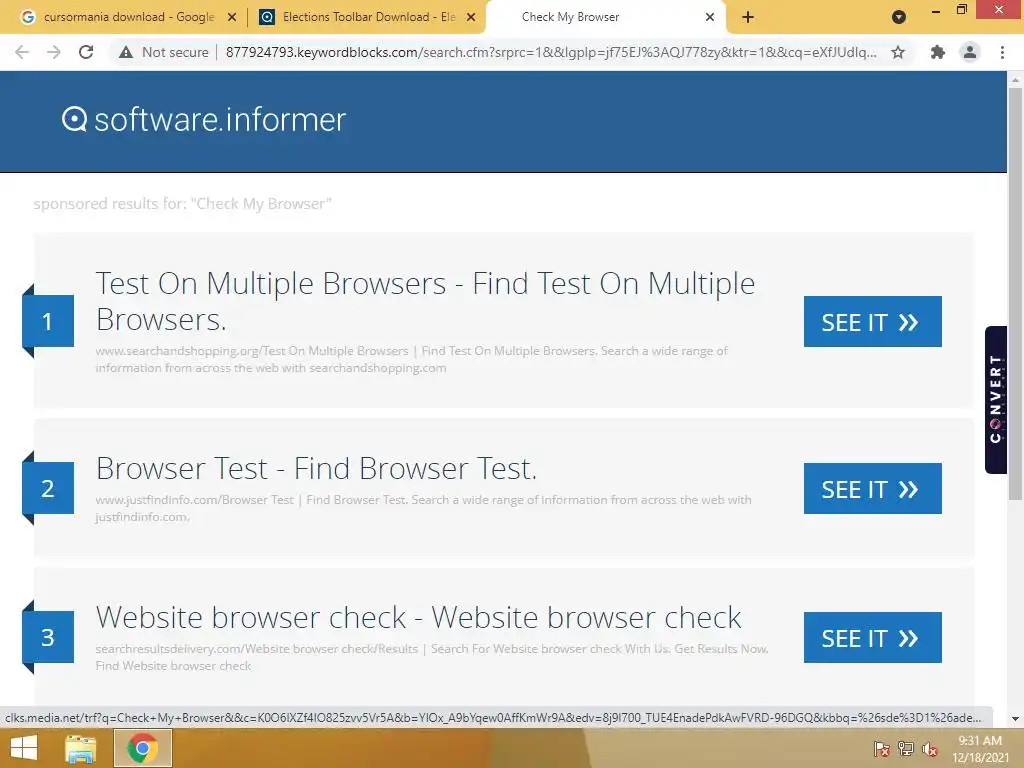Click the scrollbar up arrow
The height and width of the screenshot is (768, 1024).
pos(1015,80)
